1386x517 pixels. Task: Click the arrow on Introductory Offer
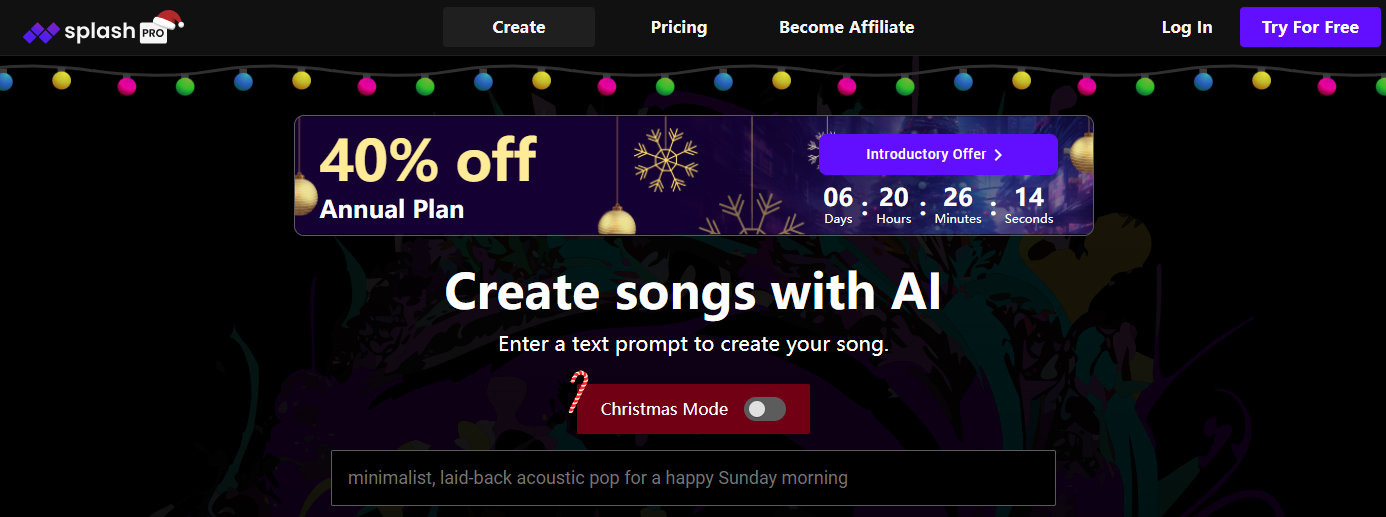point(998,155)
